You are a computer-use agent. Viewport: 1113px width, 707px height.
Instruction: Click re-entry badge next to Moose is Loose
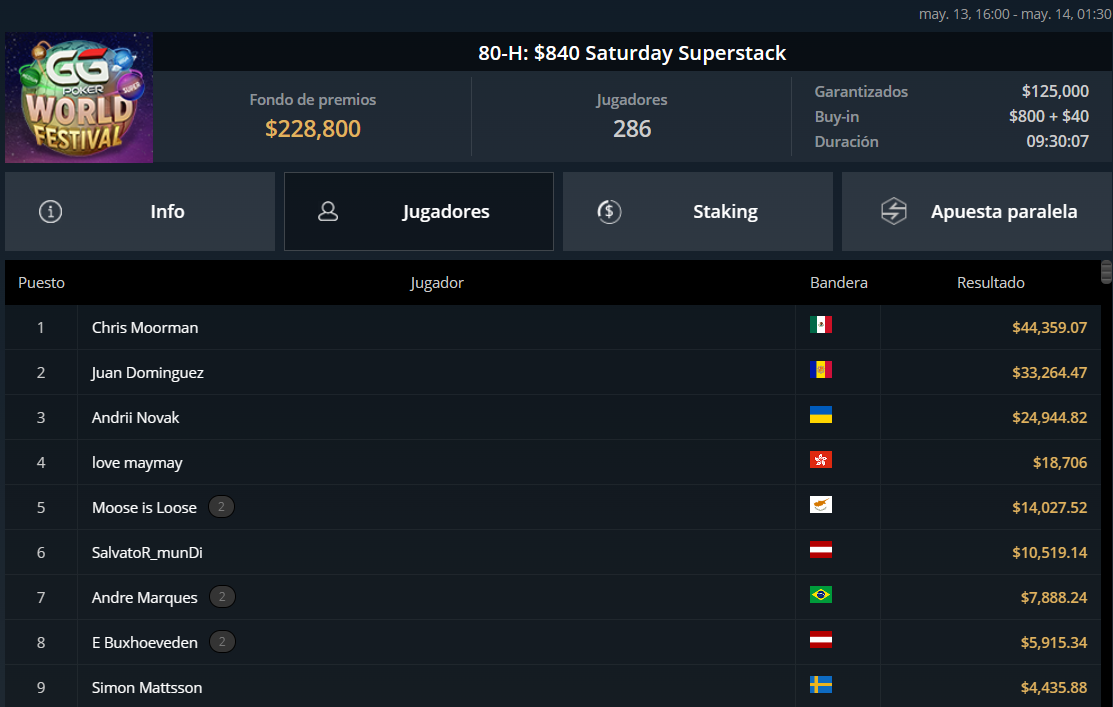[222, 507]
